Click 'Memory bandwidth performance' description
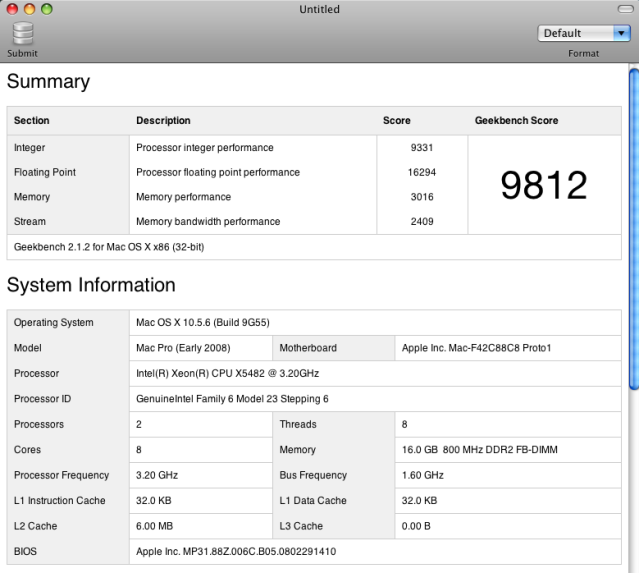Screen dimensions: 639x573 click(x=208, y=221)
